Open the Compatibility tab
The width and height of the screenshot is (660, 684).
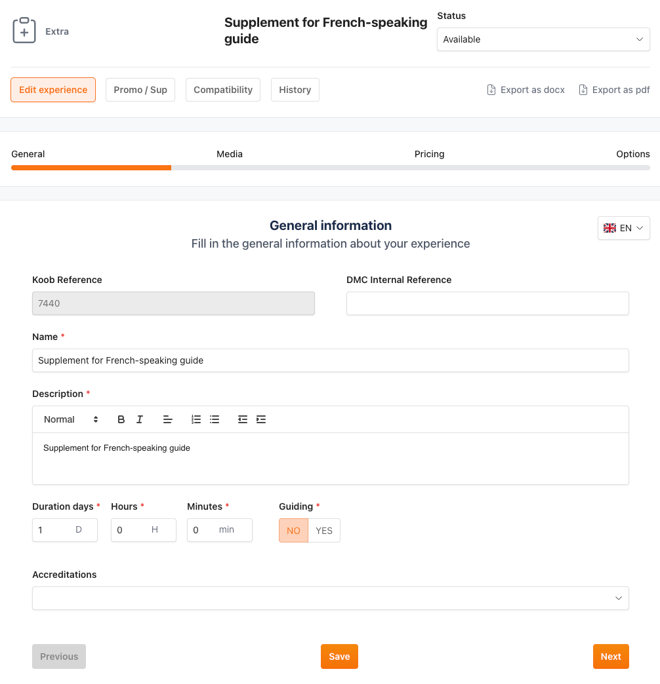[x=223, y=90]
